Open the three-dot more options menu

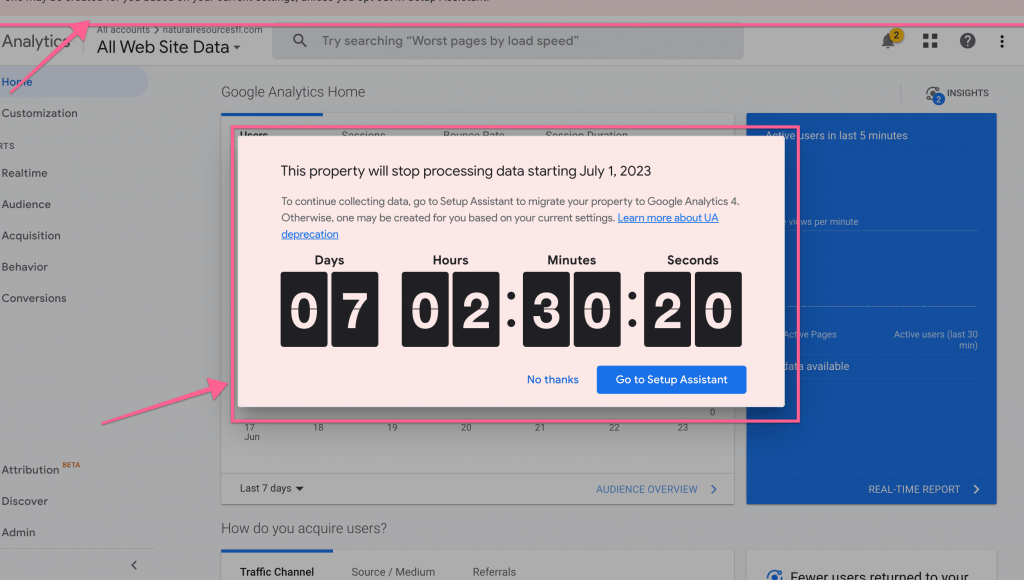pos(1002,41)
